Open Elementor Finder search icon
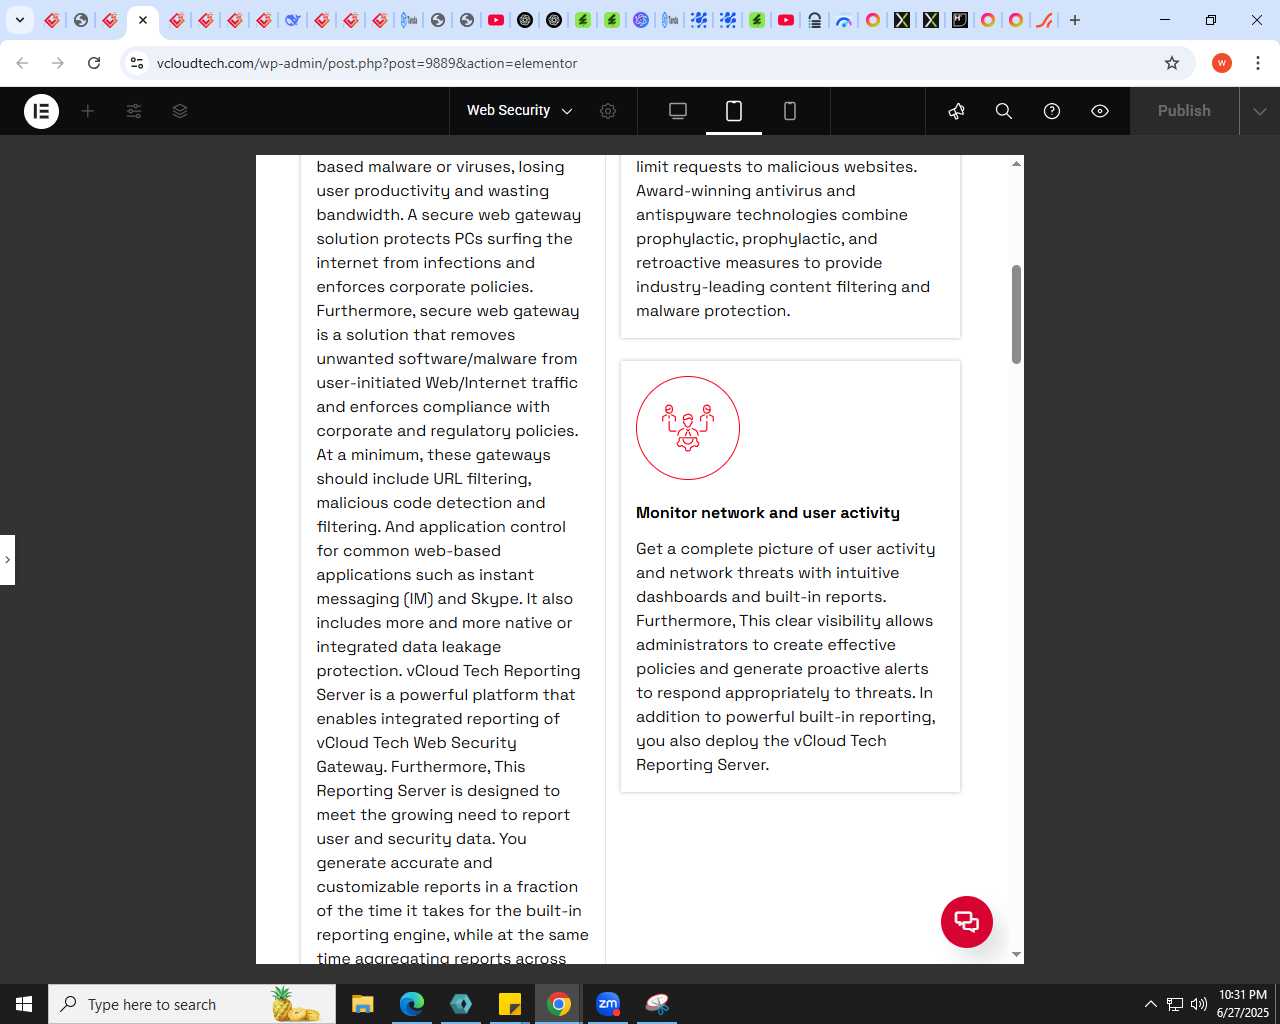This screenshot has width=1280, height=1024. 1004,111
